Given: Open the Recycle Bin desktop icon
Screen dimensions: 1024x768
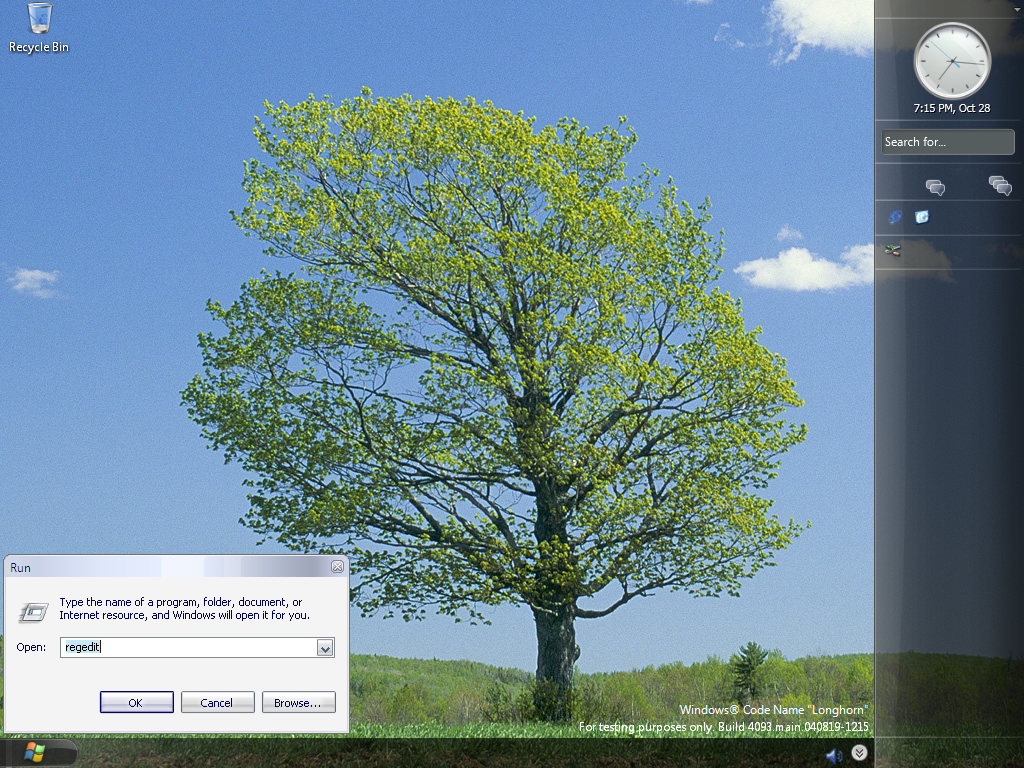Looking at the screenshot, I should 39,27.
